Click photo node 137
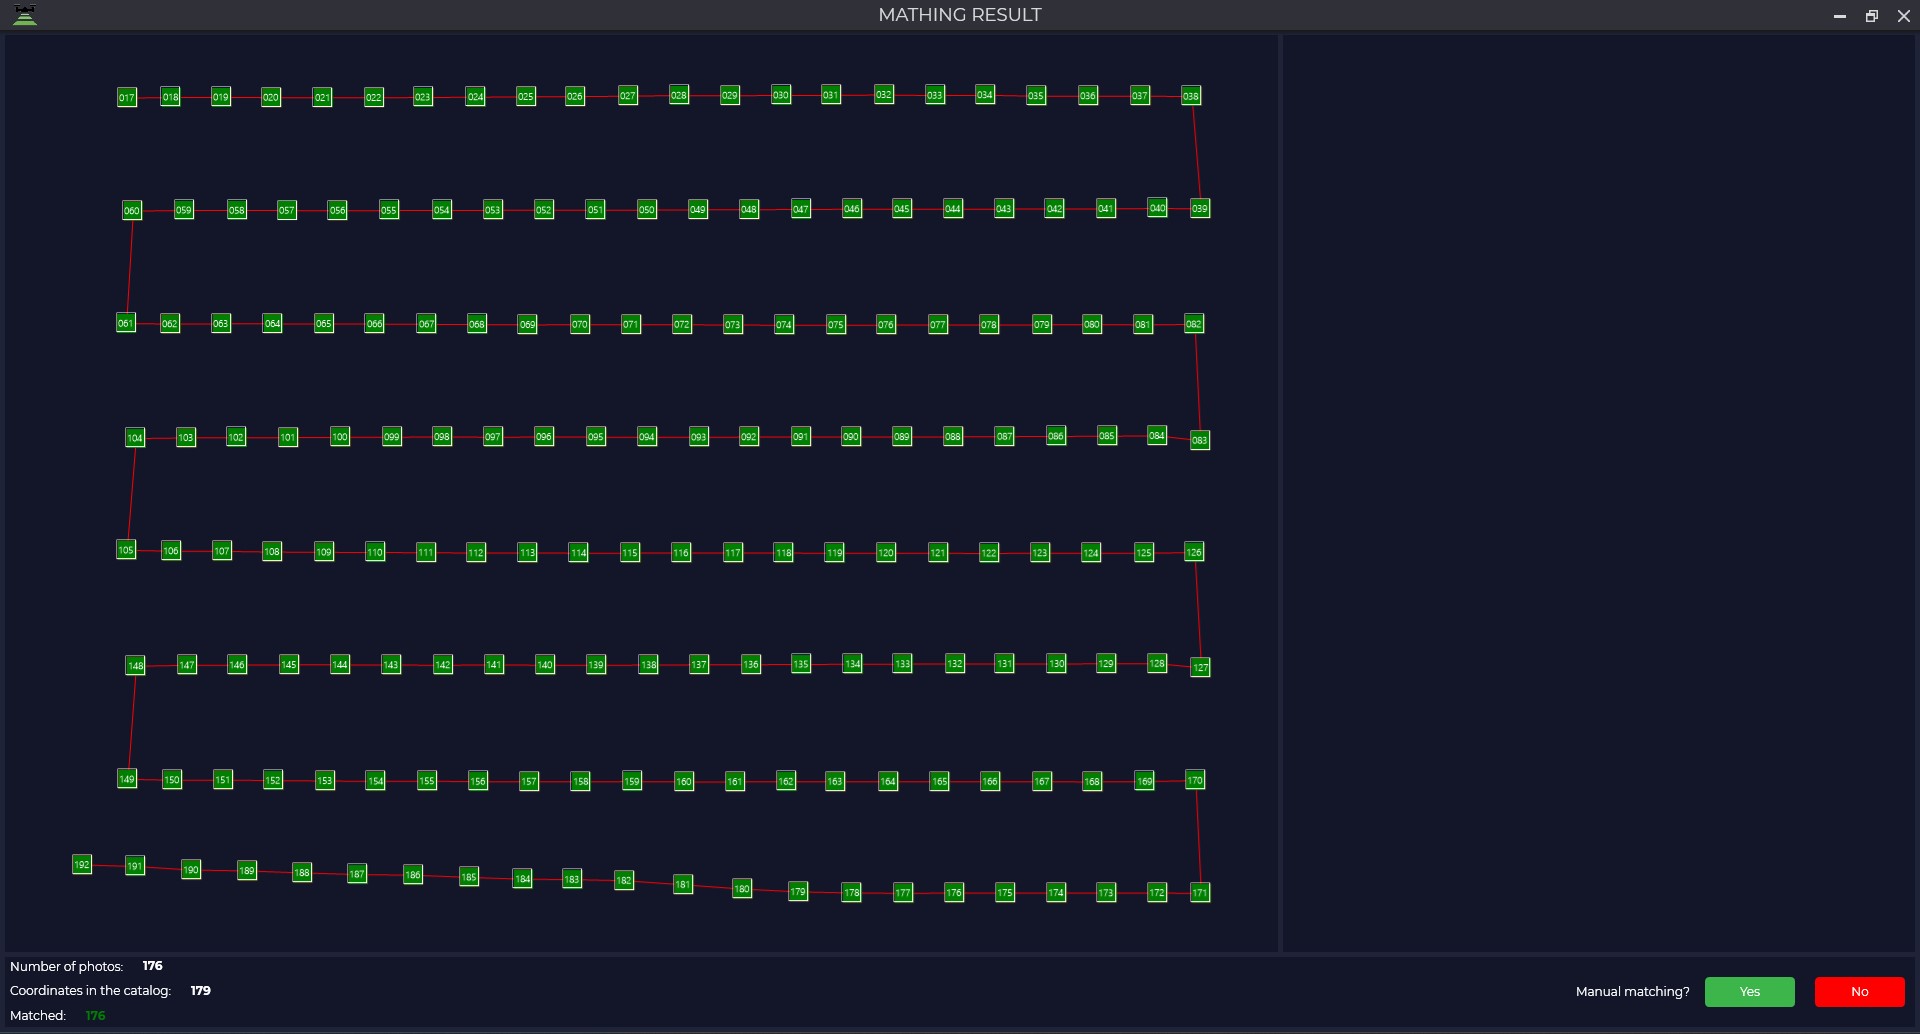Screen dimensions: 1920x1034 [699, 665]
